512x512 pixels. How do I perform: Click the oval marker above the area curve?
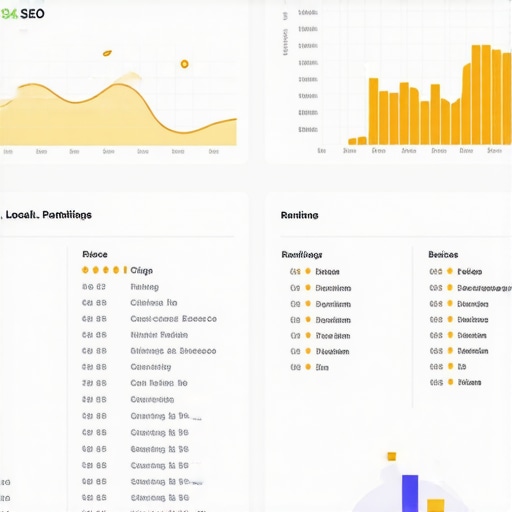[107, 53]
